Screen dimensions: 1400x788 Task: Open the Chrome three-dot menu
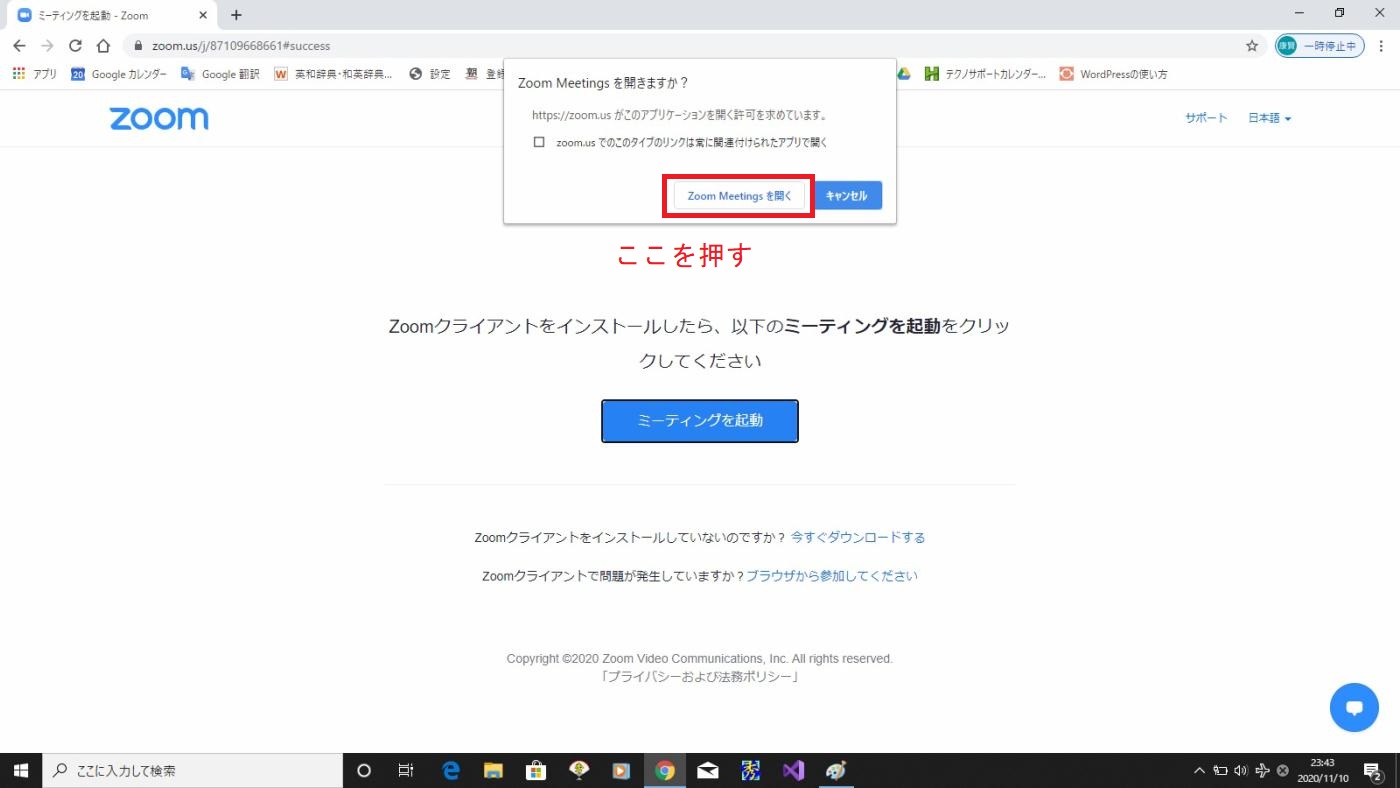click(x=1382, y=46)
